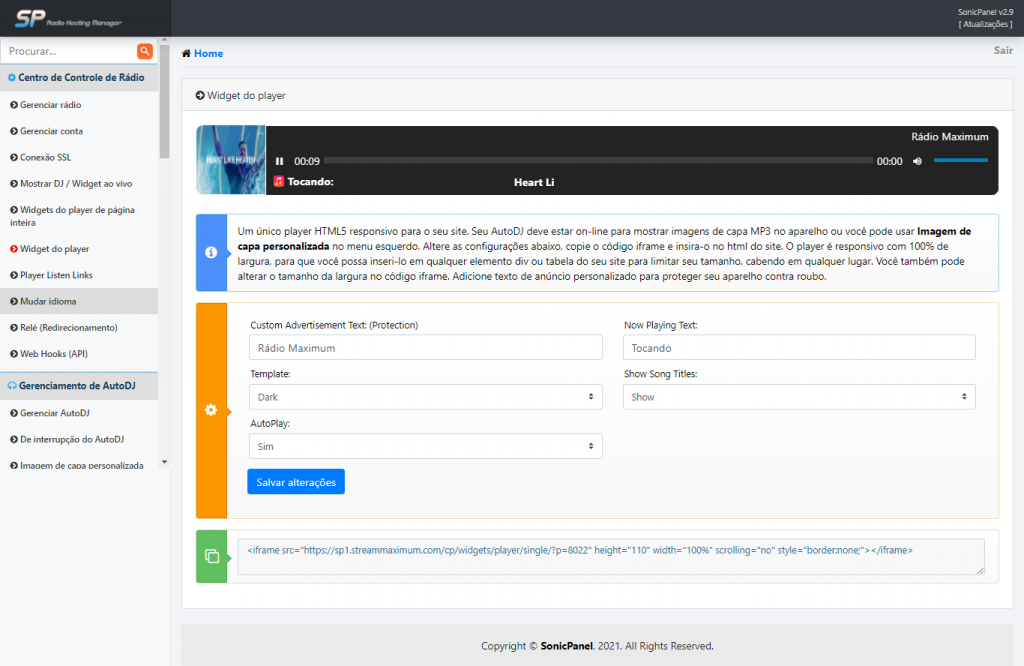
Task: Click the sidebar scrollbar thumb
Action: pyautogui.click(x=165, y=101)
